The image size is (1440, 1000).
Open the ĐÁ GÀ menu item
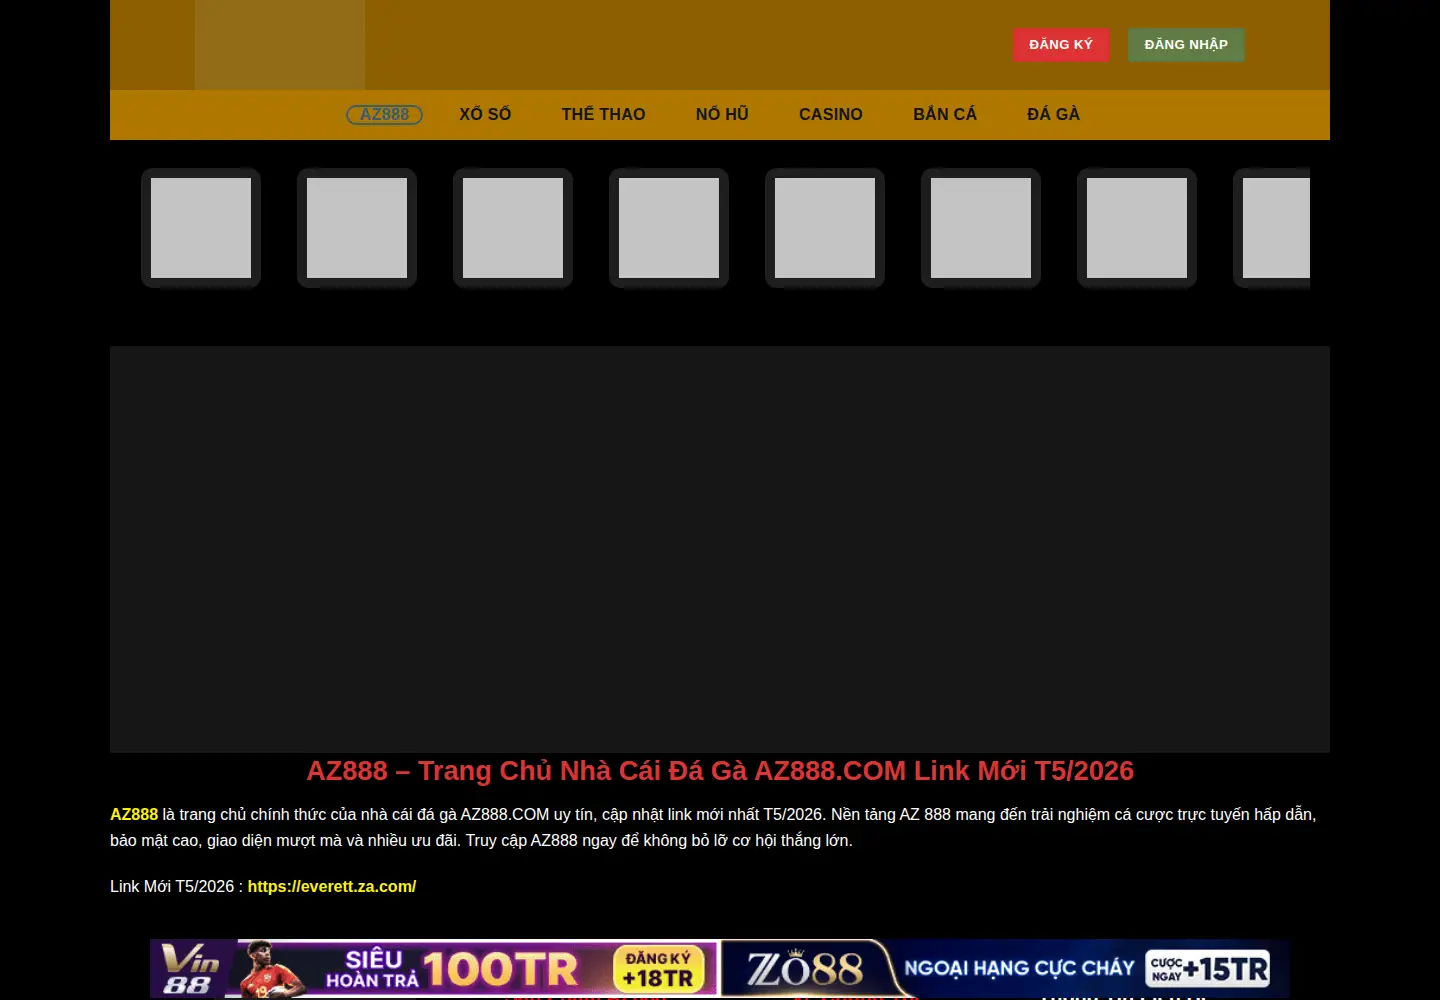[x=1053, y=115]
